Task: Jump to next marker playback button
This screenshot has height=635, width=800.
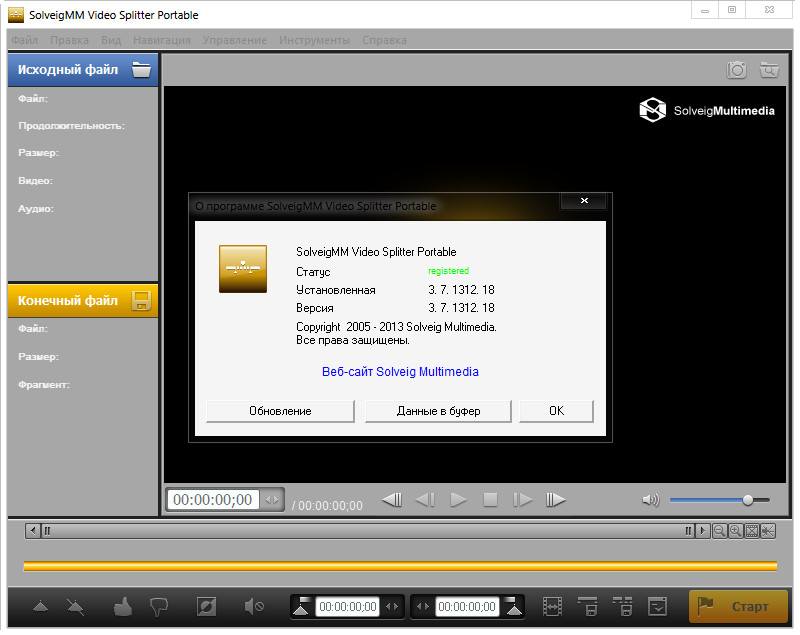Action: 556,500
